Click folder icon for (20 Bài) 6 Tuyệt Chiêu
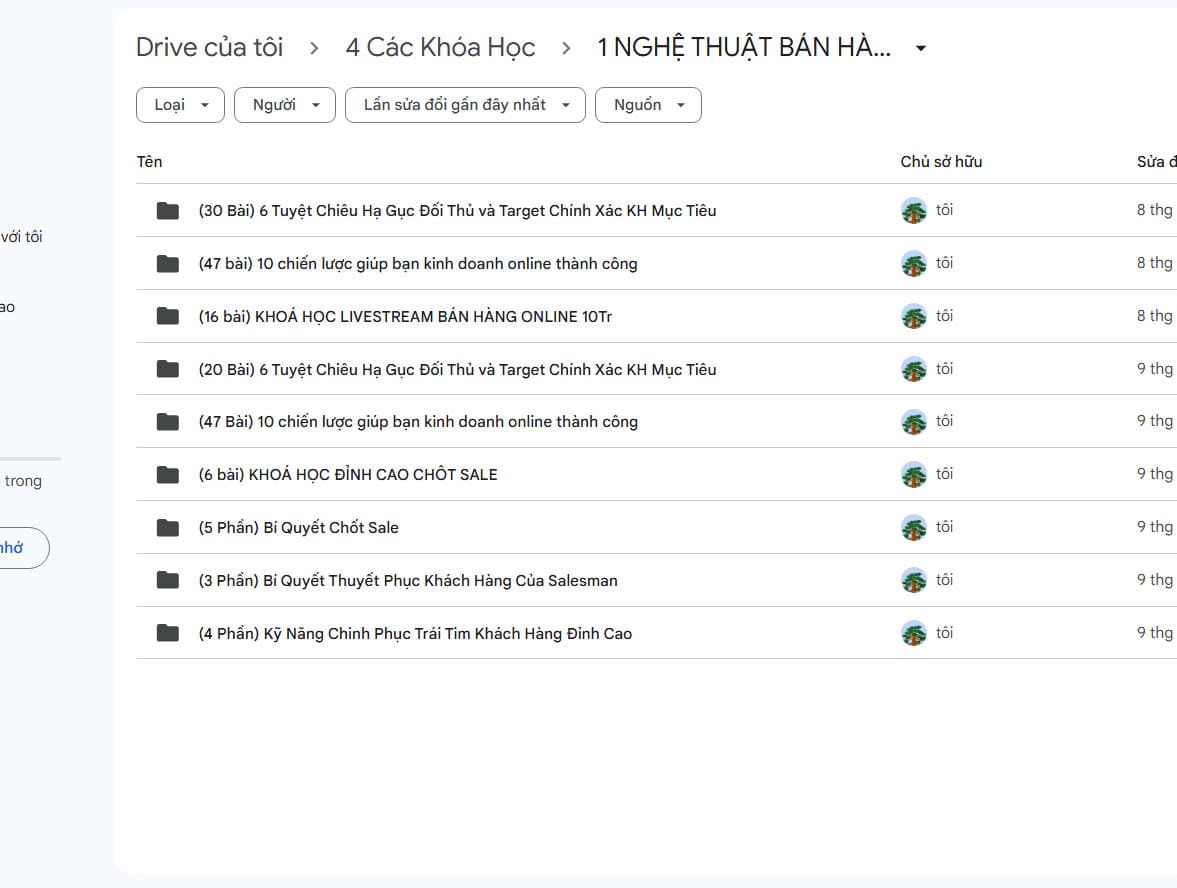 [x=167, y=369]
